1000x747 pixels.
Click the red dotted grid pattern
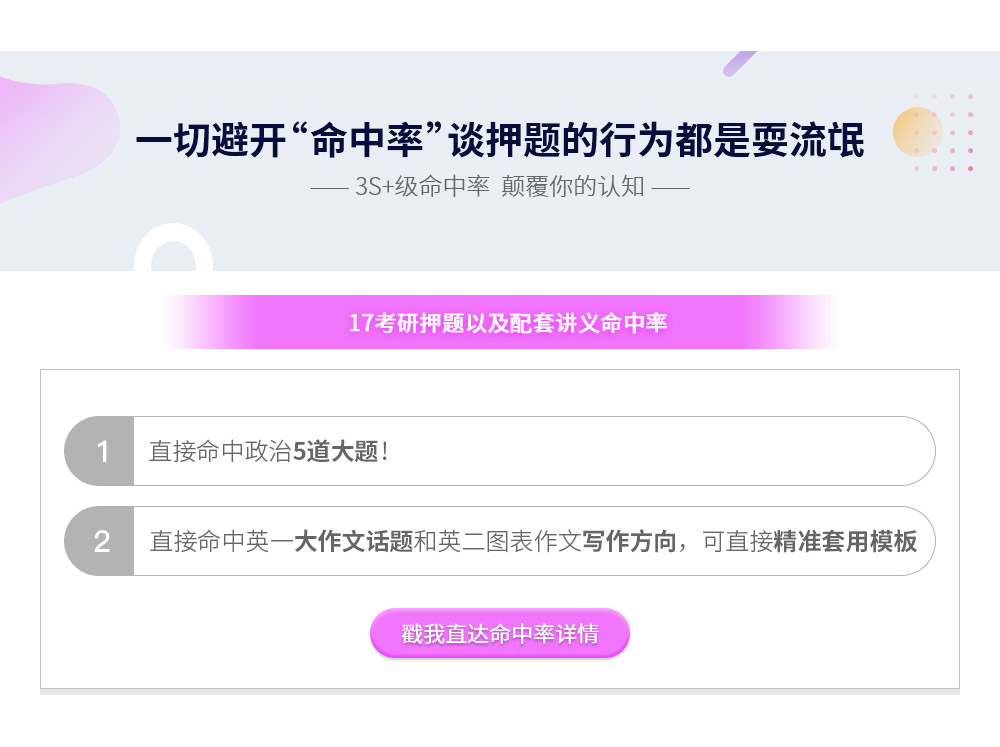(944, 132)
